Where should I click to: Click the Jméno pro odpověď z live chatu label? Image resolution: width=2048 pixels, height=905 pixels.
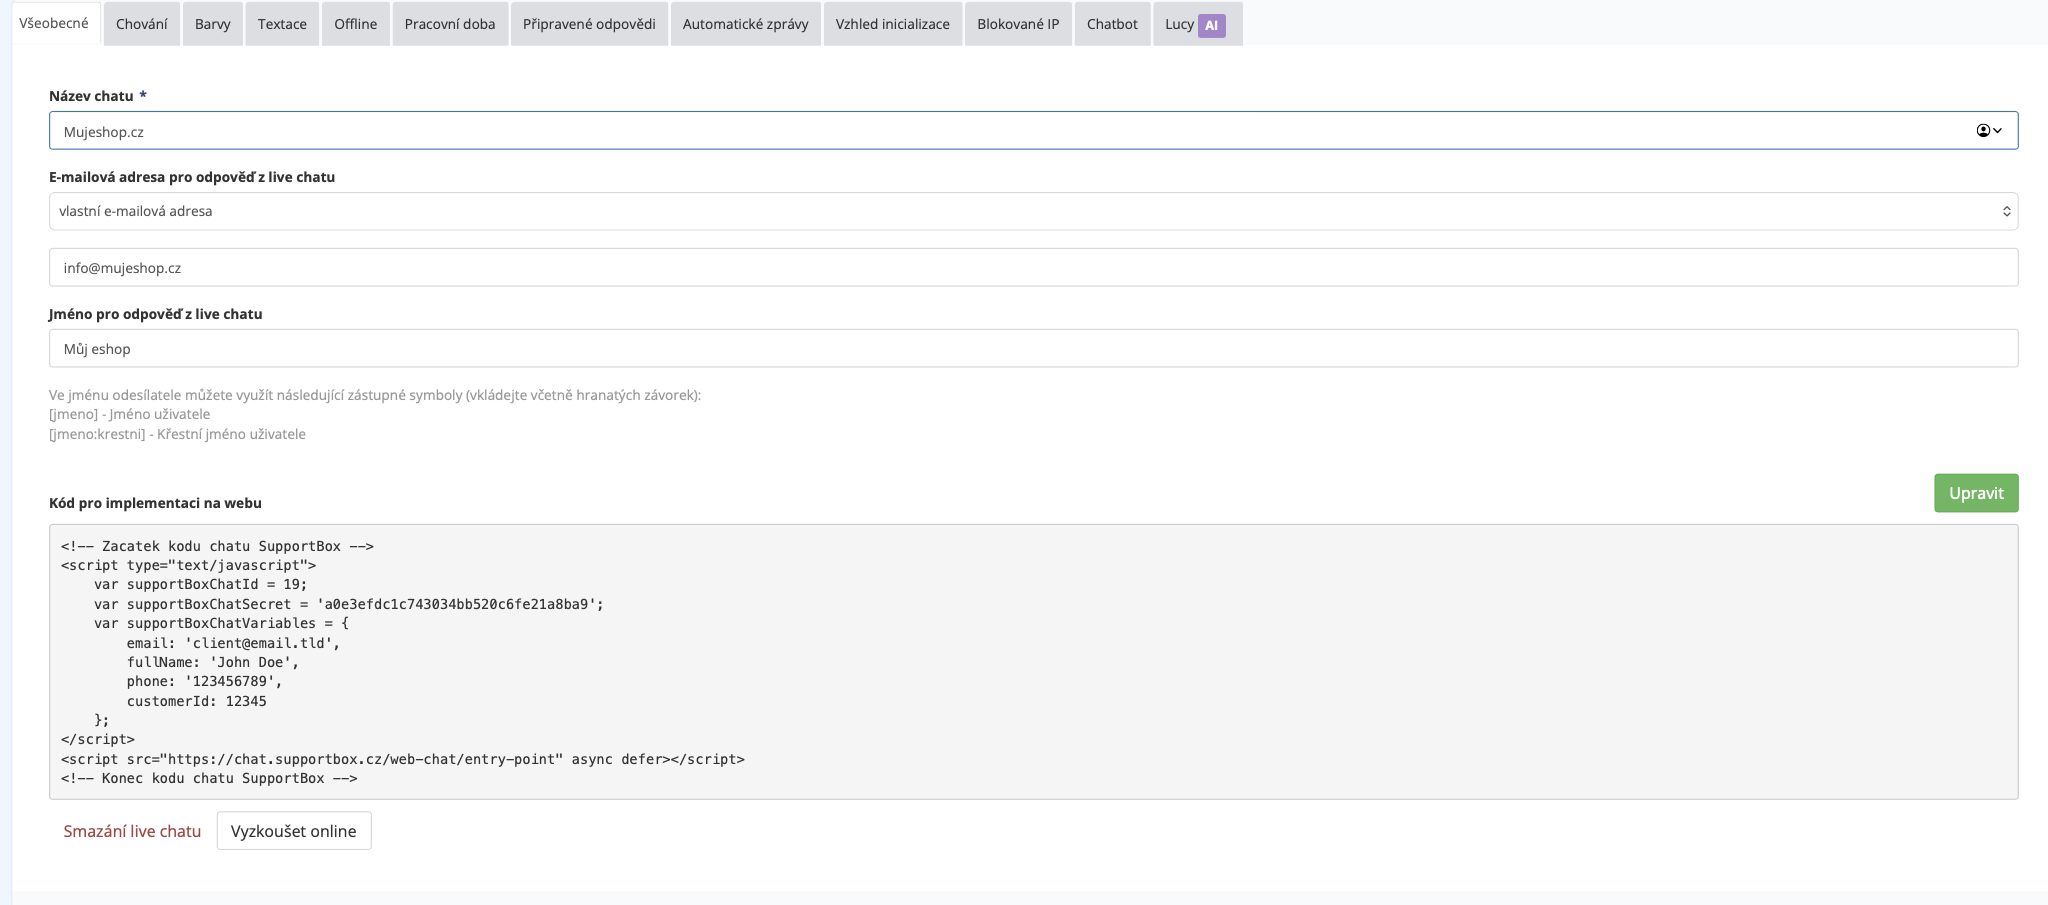tap(156, 314)
